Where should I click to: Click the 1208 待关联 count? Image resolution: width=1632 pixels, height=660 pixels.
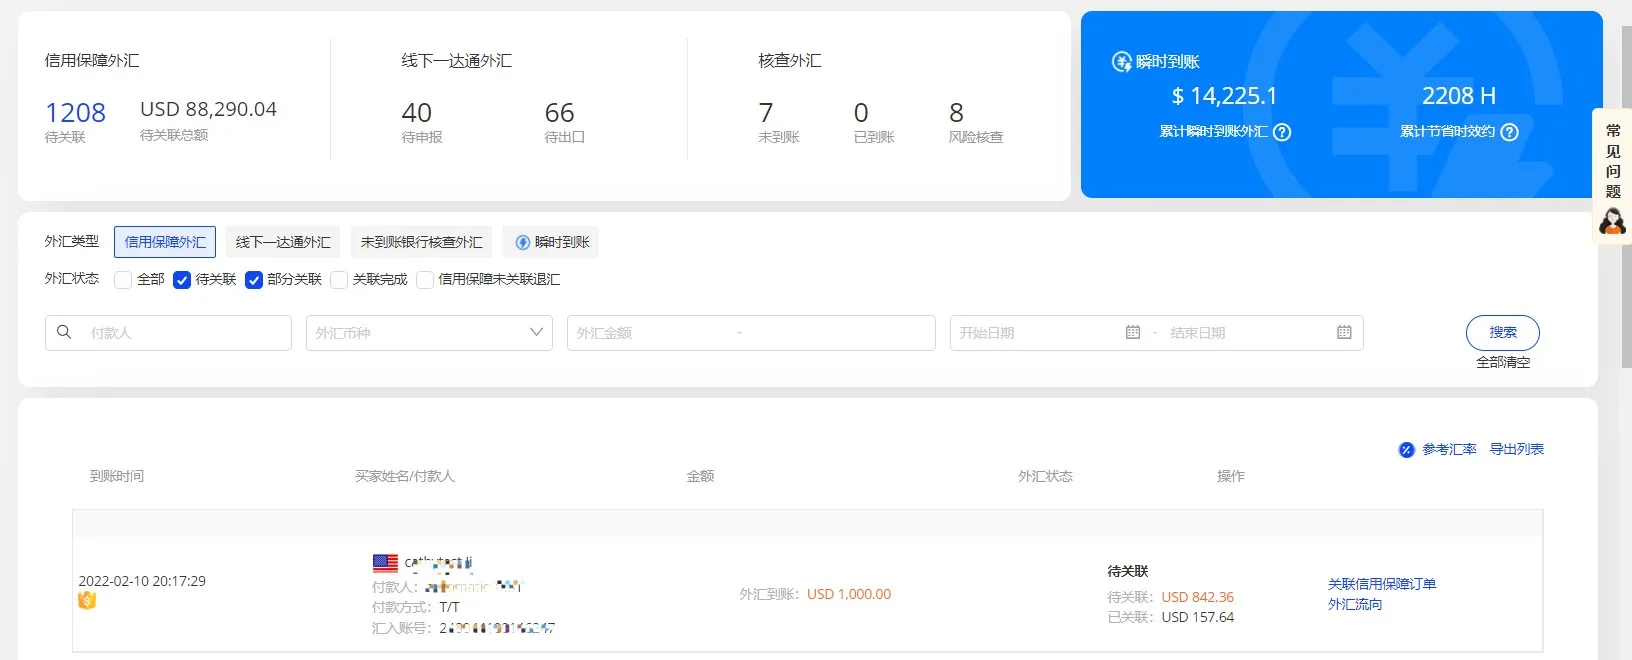coord(75,113)
